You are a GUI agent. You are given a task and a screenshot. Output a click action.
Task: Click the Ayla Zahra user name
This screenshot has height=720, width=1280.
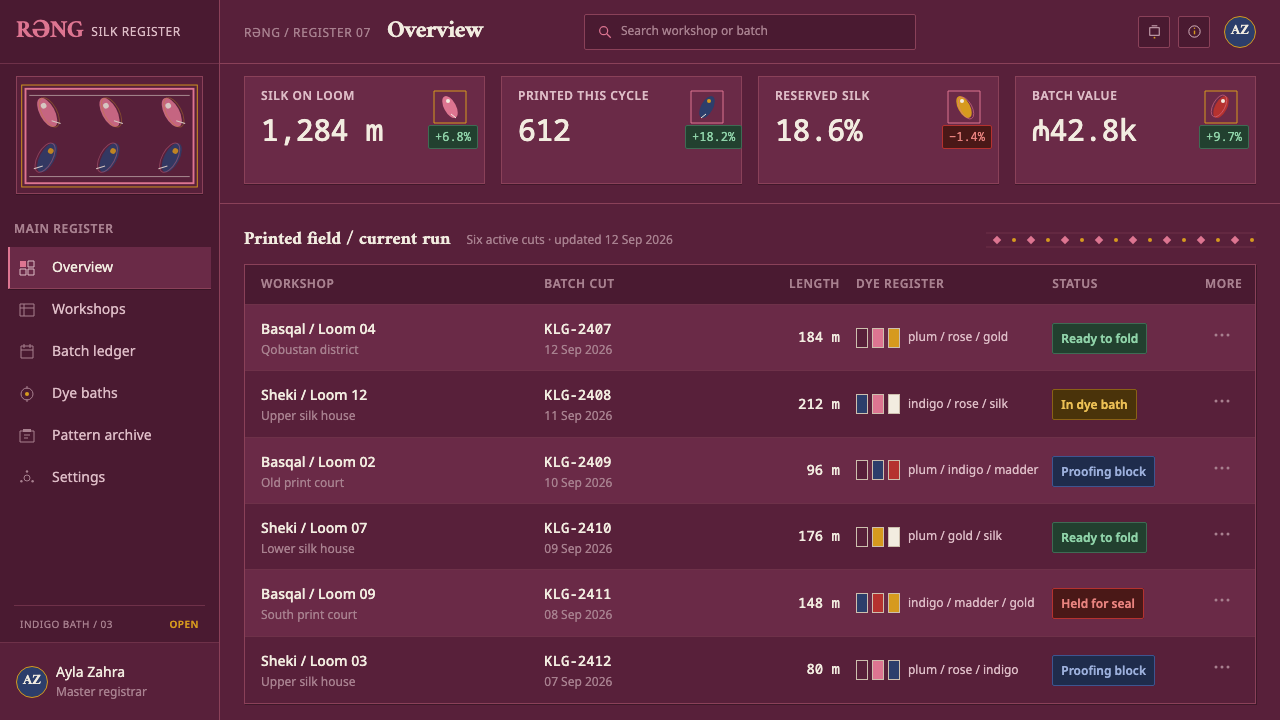90,672
